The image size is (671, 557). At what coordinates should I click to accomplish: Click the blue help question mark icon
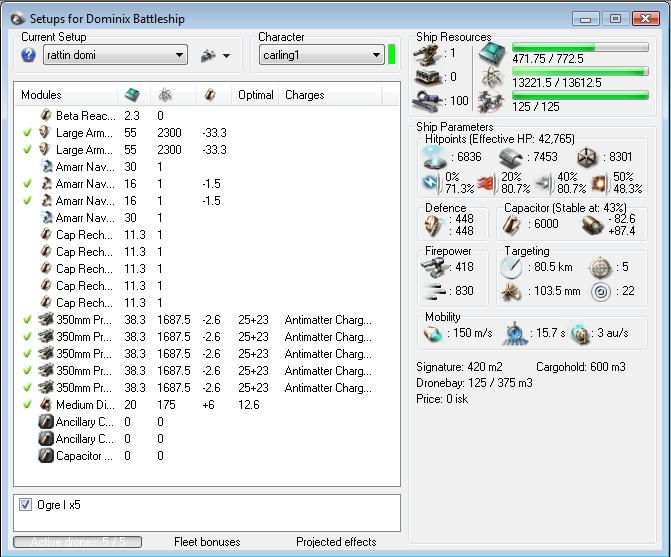coord(28,55)
